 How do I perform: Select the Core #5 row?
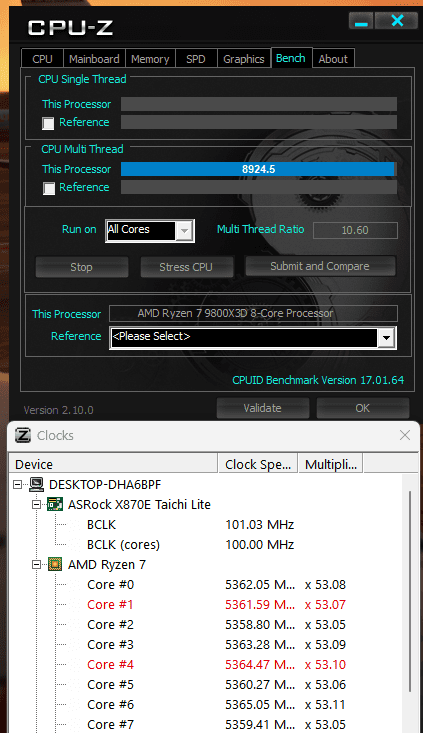(206, 684)
